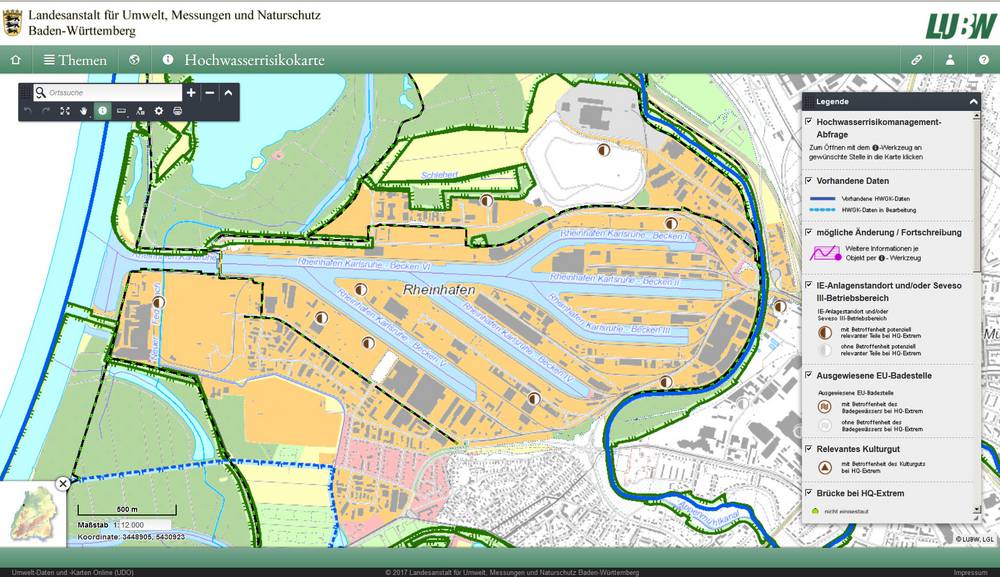Screen dimensions: 1000x577
Task: Open the Themen menu
Action: (74, 60)
